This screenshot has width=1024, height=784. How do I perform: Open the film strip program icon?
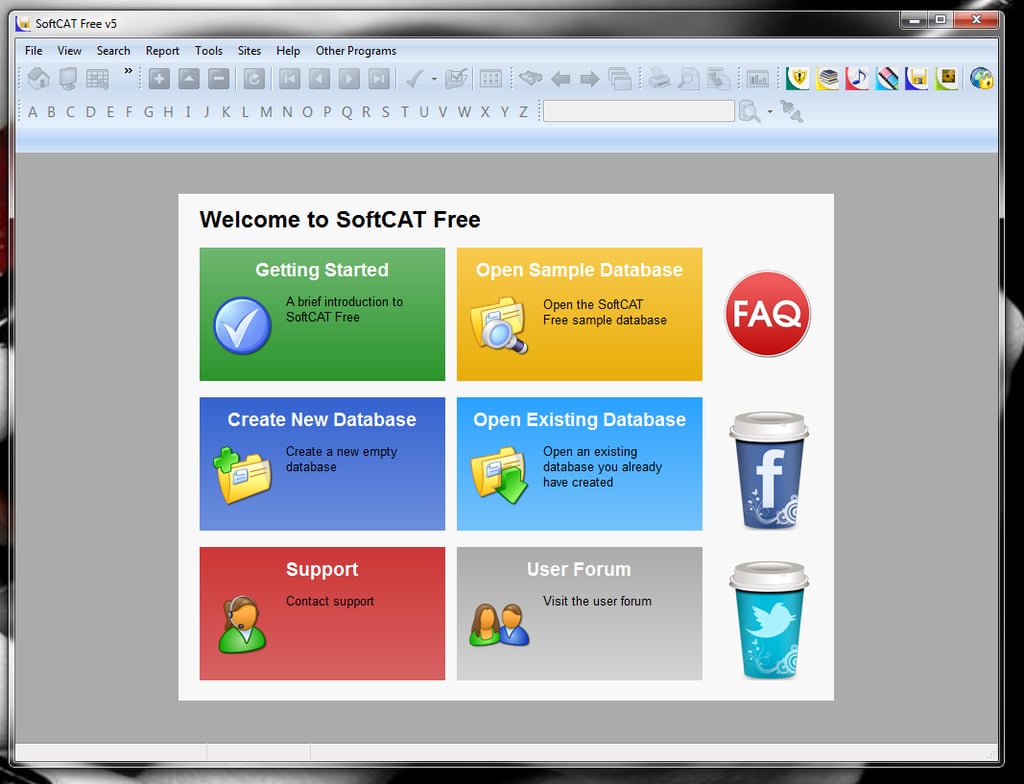point(887,78)
